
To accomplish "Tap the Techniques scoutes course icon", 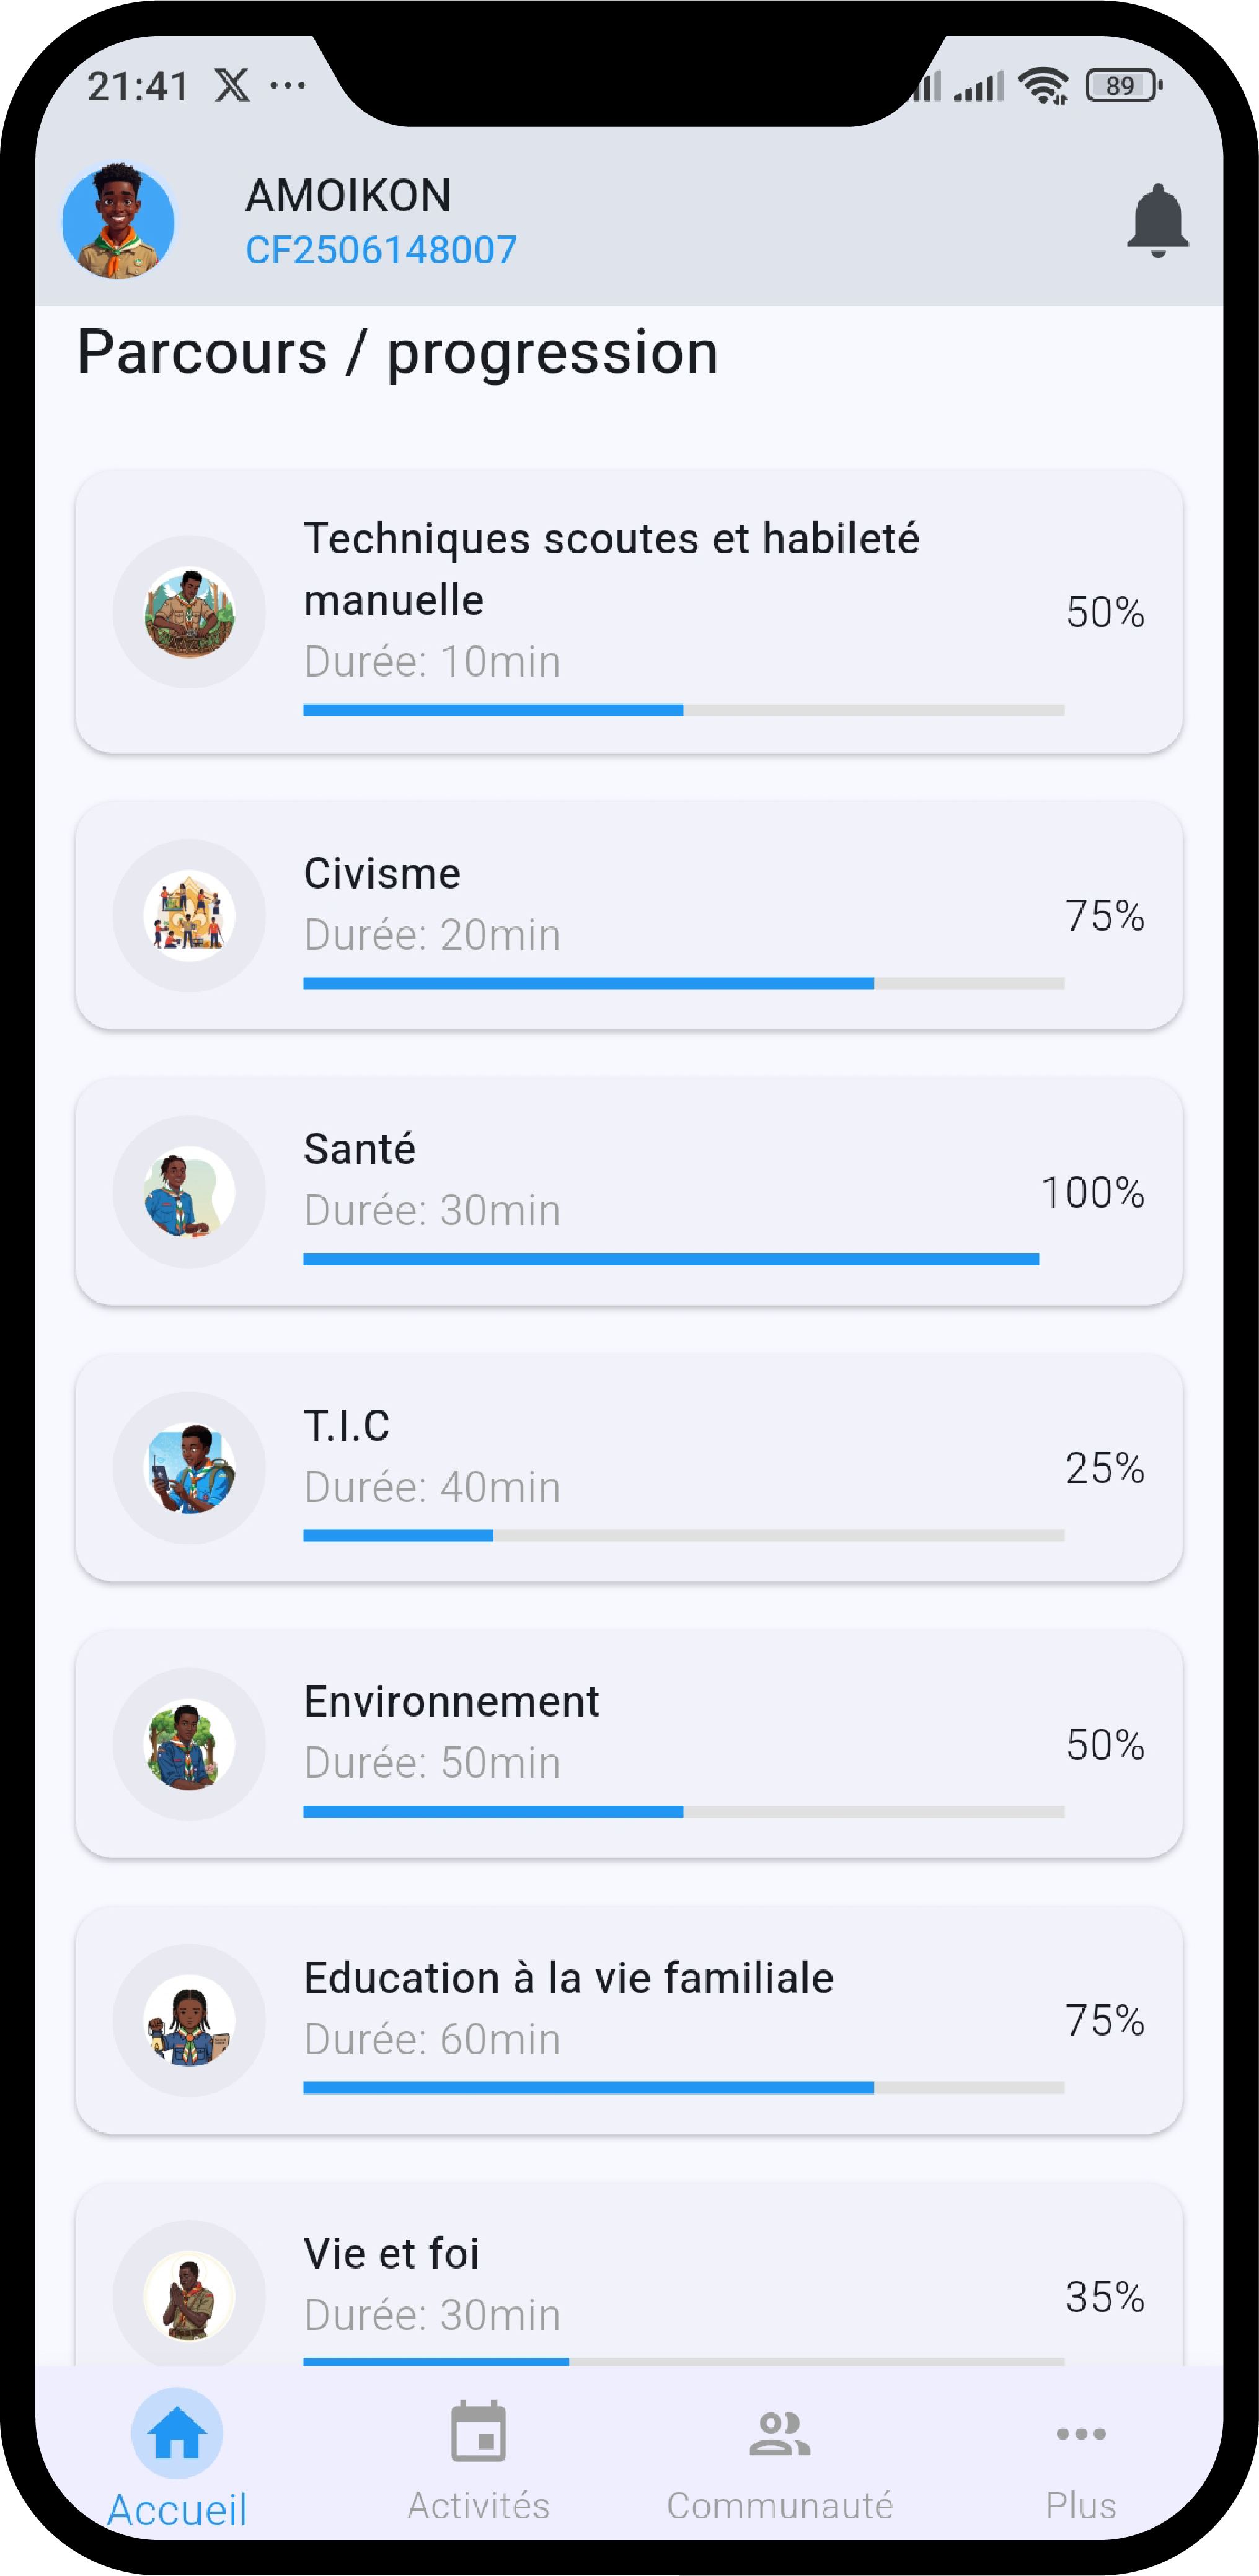I will pyautogui.click(x=189, y=612).
